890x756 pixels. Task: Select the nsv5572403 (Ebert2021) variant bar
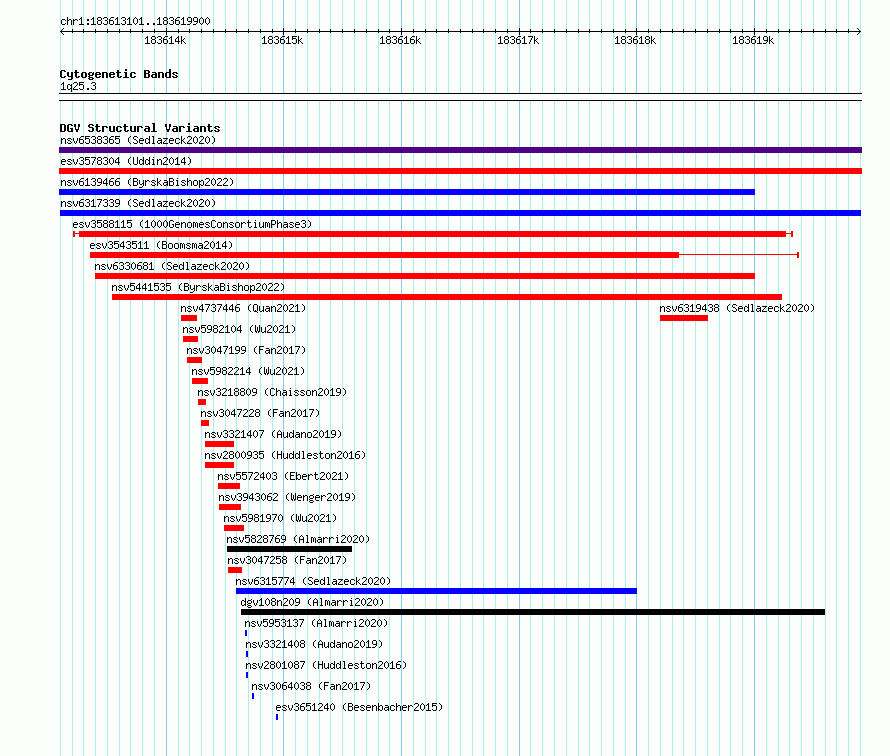[229, 486]
